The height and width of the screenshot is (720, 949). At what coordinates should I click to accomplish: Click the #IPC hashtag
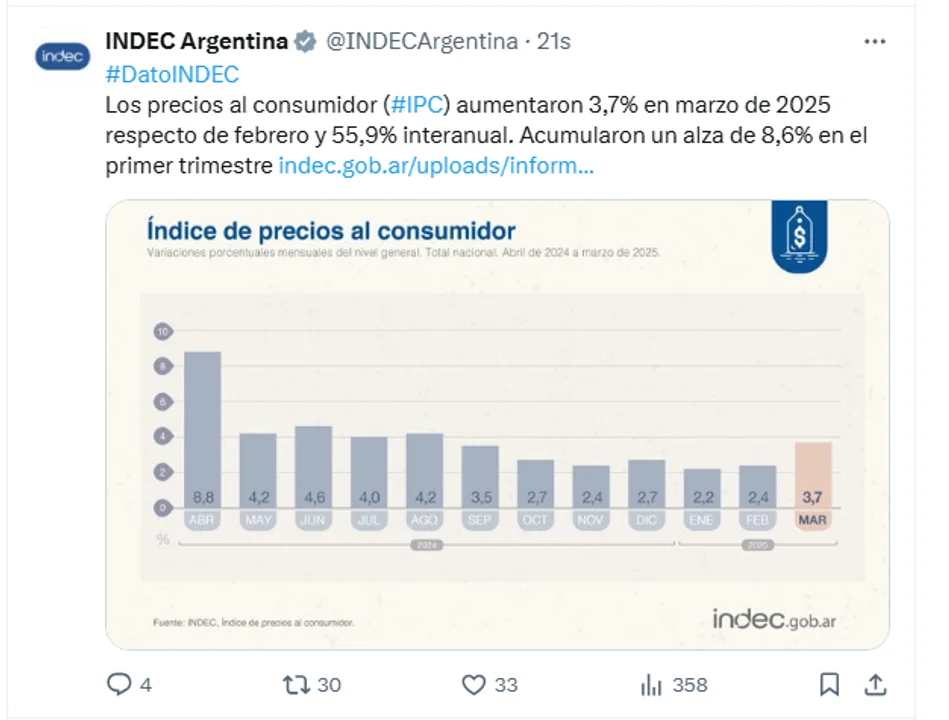[415, 105]
